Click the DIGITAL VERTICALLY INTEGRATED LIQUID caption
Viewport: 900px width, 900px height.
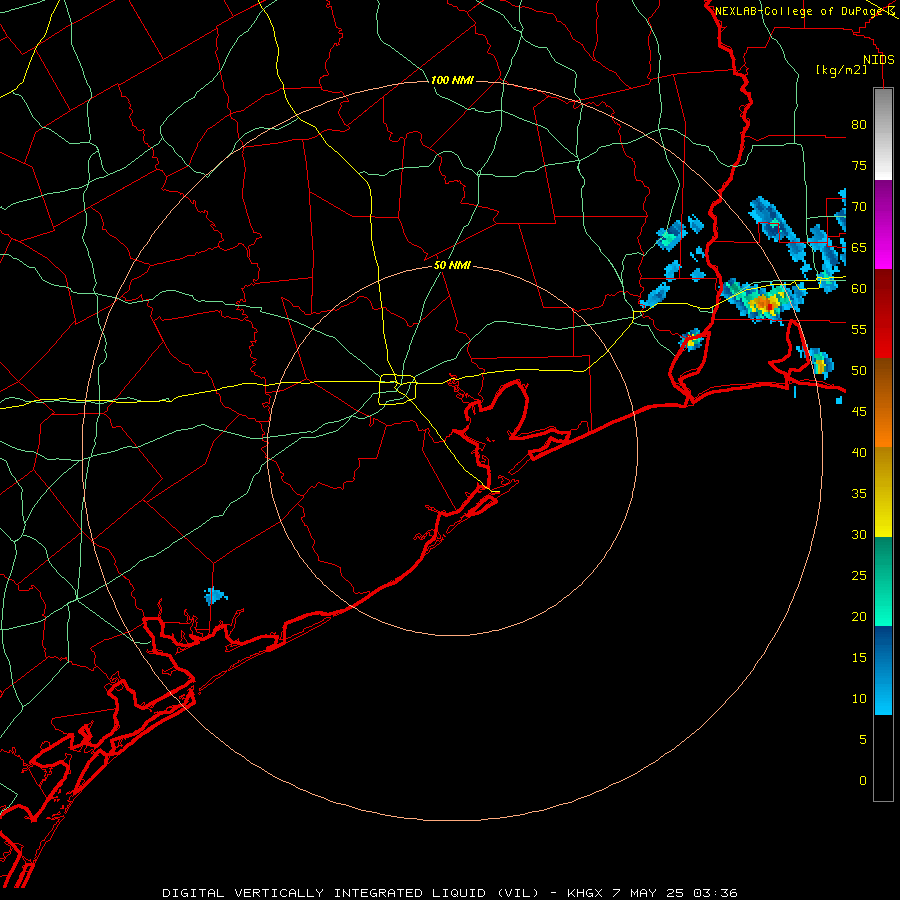click(x=350, y=893)
